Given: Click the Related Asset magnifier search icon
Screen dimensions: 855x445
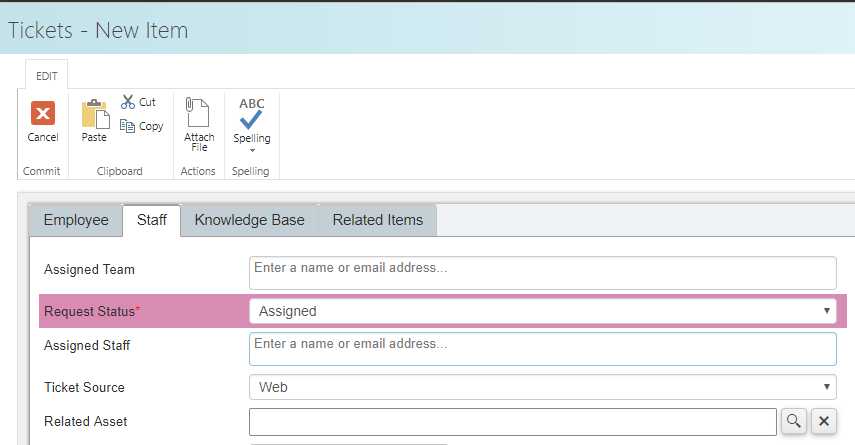Looking at the screenshot, I should 794,421.
